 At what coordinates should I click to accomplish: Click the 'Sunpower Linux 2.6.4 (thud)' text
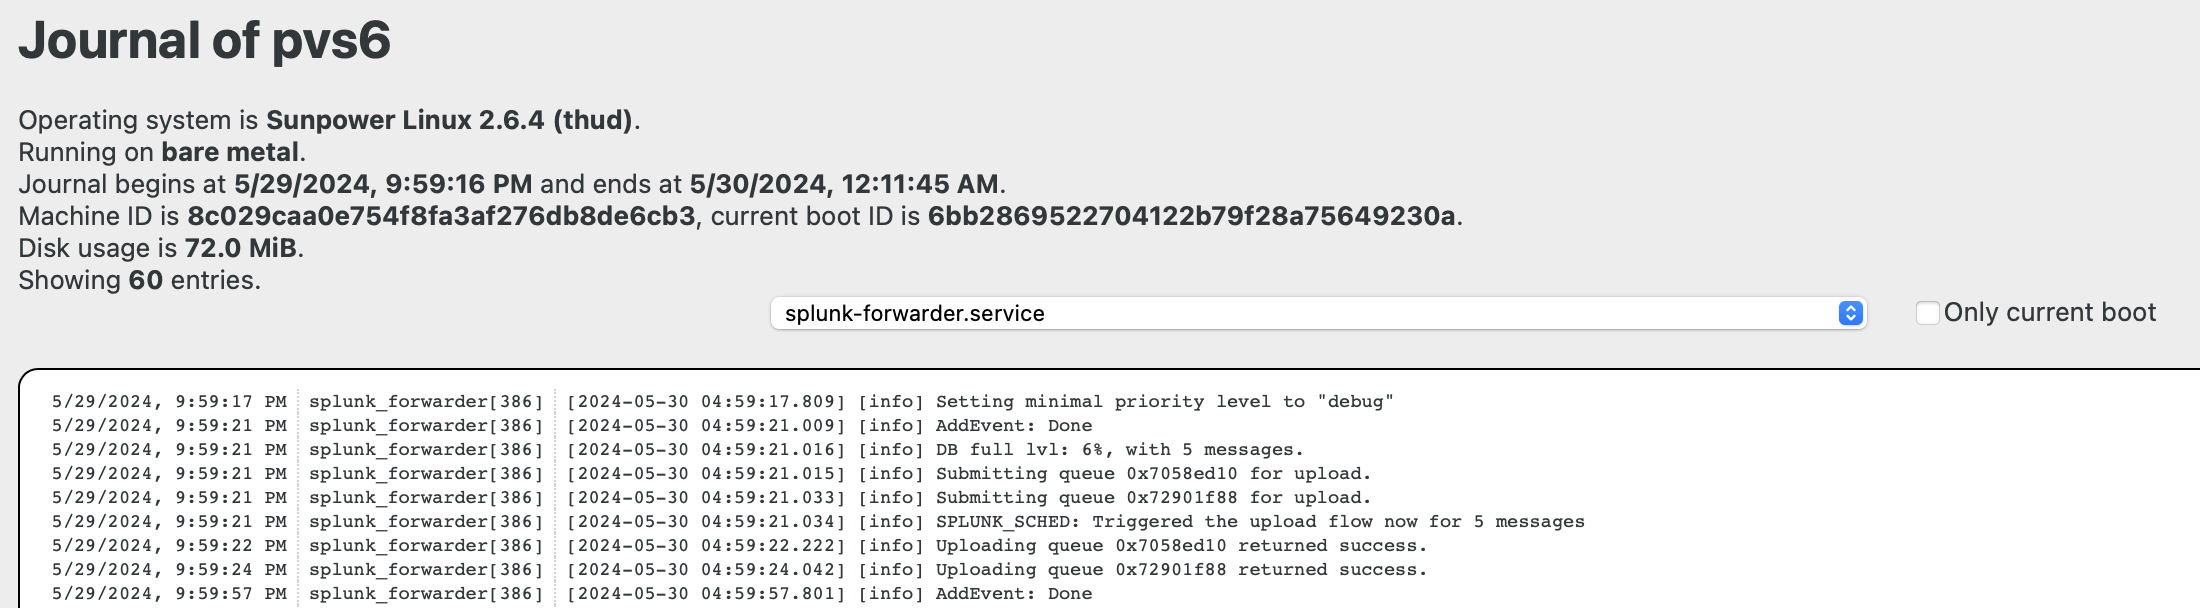(x=449, y=120)
